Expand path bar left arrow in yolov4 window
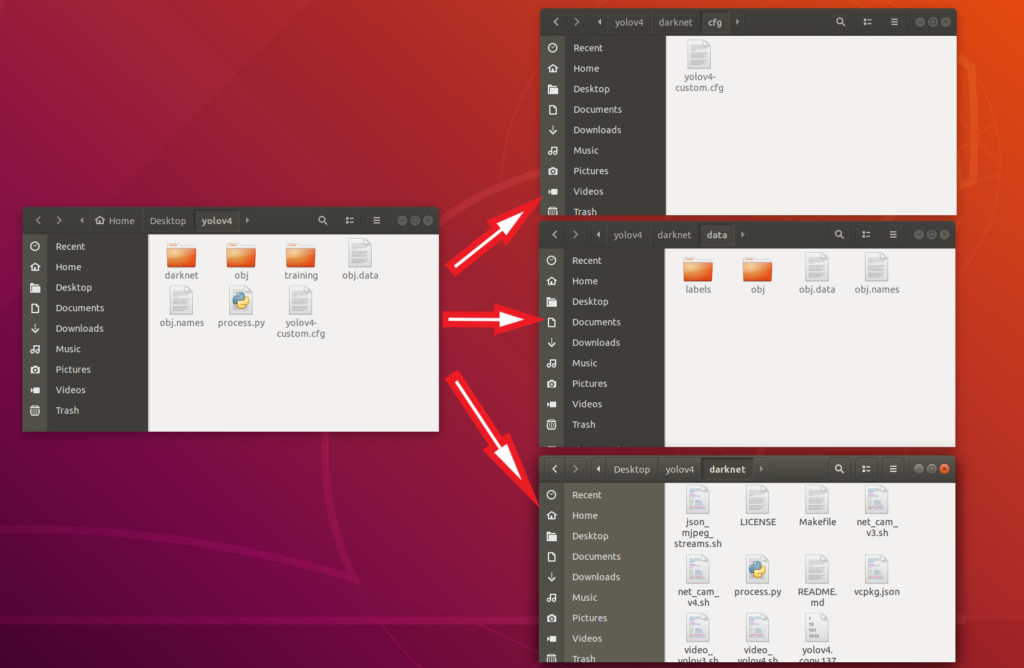Image resolution: width=1024 pixels, height=668 pixels. pyautogui.click(x=82, y=221)
